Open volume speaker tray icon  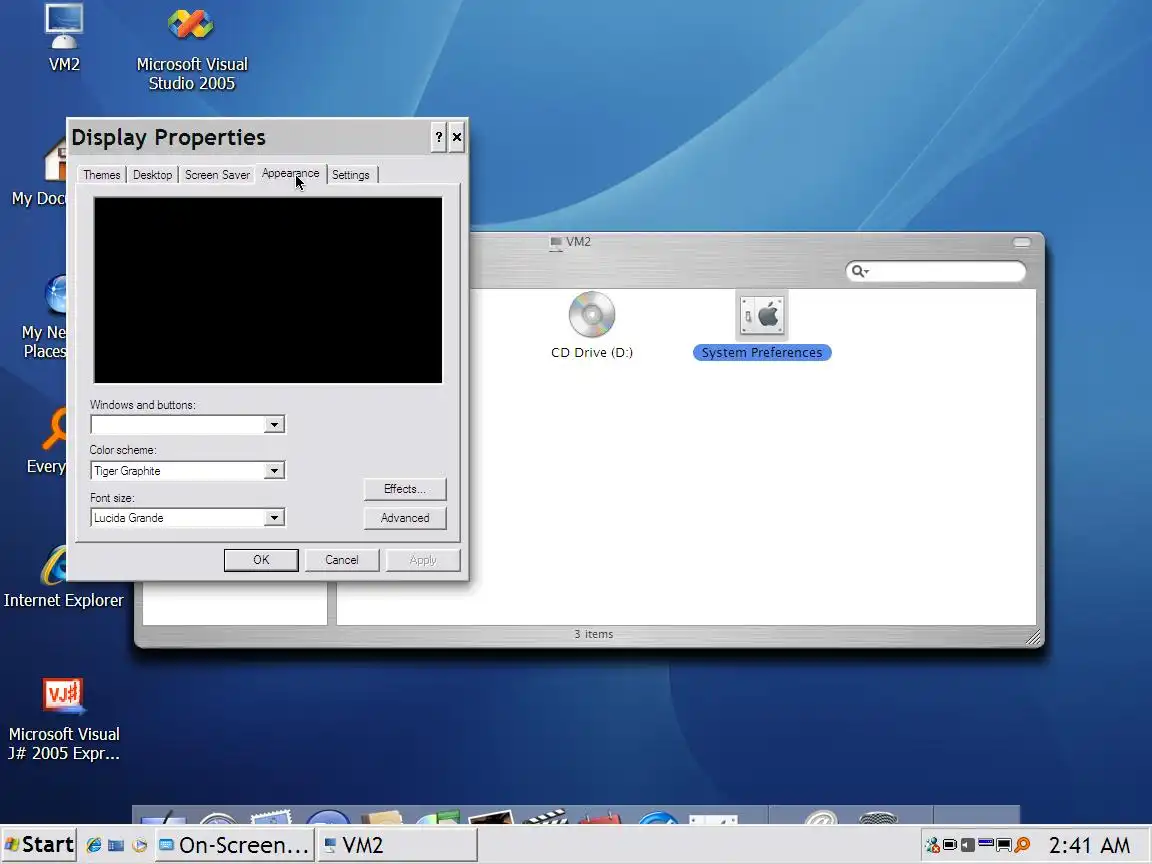tap(968, 845)
